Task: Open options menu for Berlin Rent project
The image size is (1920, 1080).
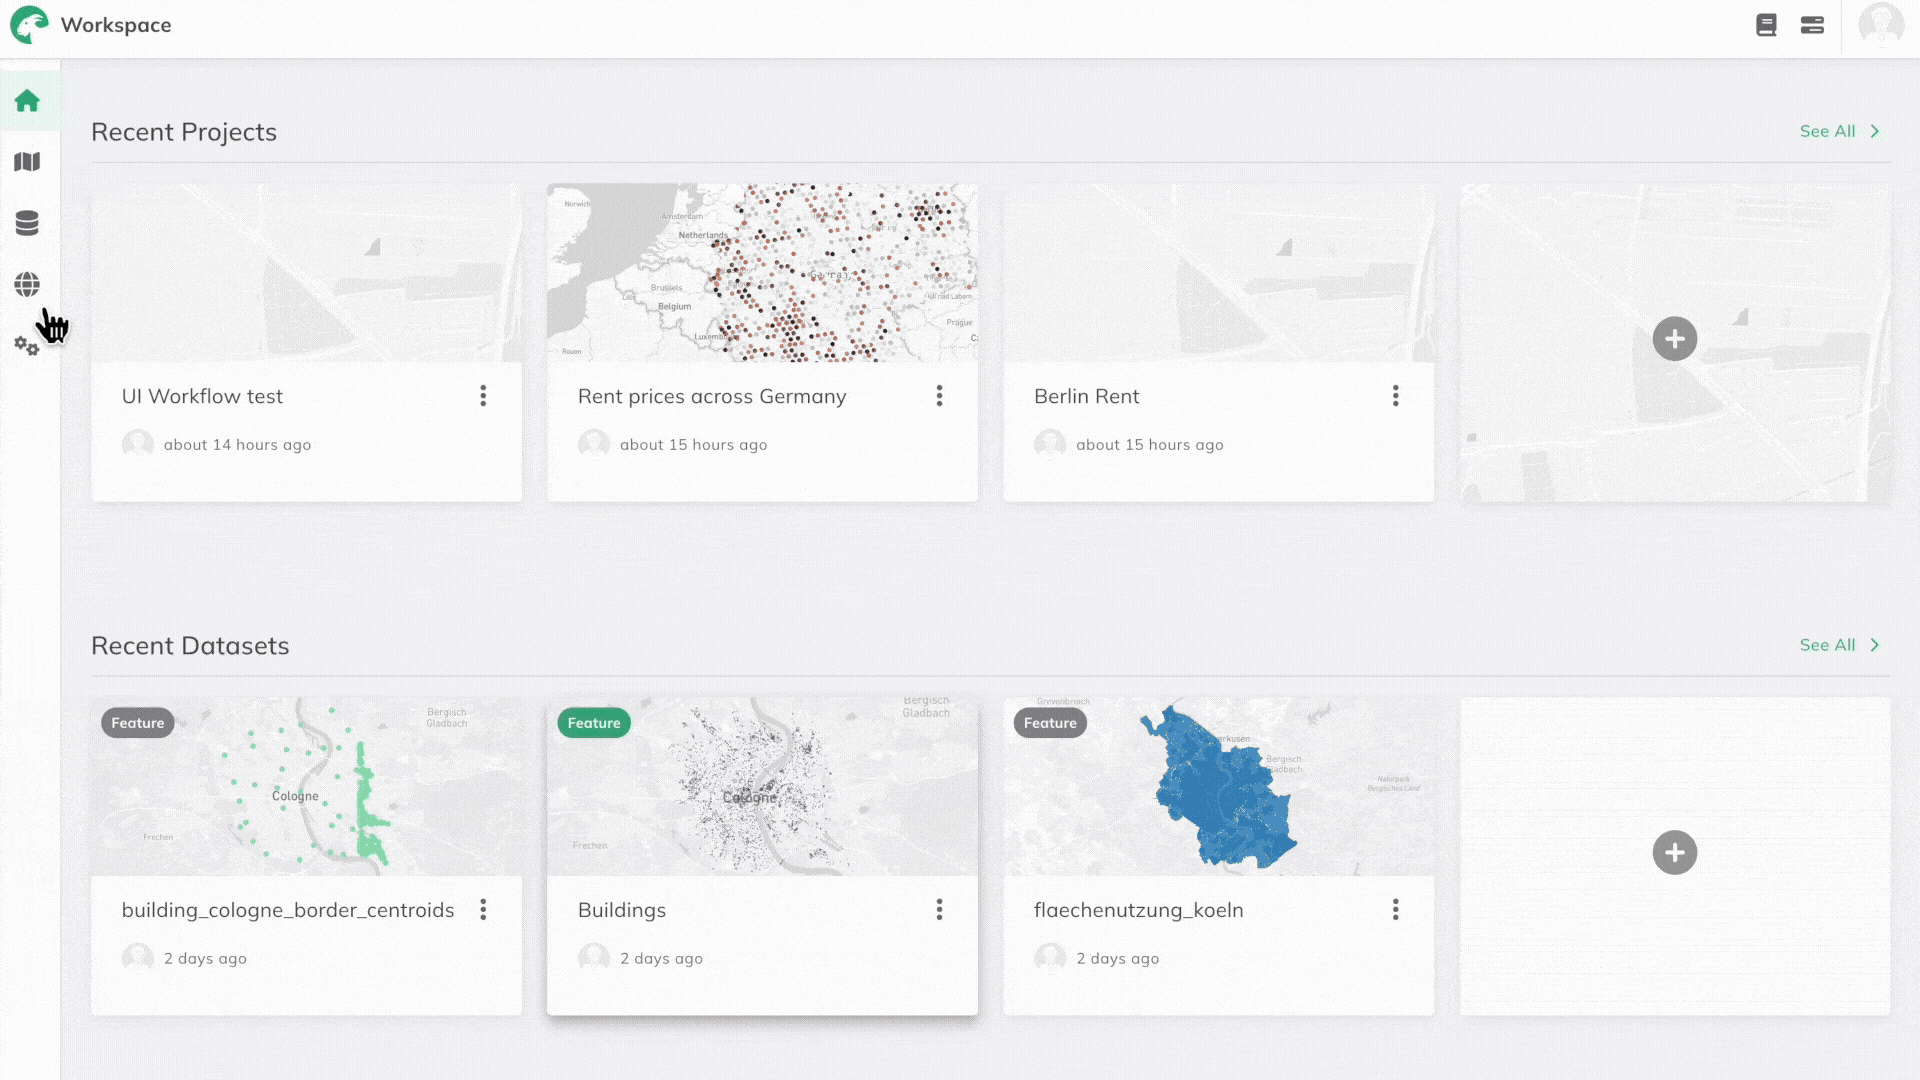Action: [x=1395, y=396]
